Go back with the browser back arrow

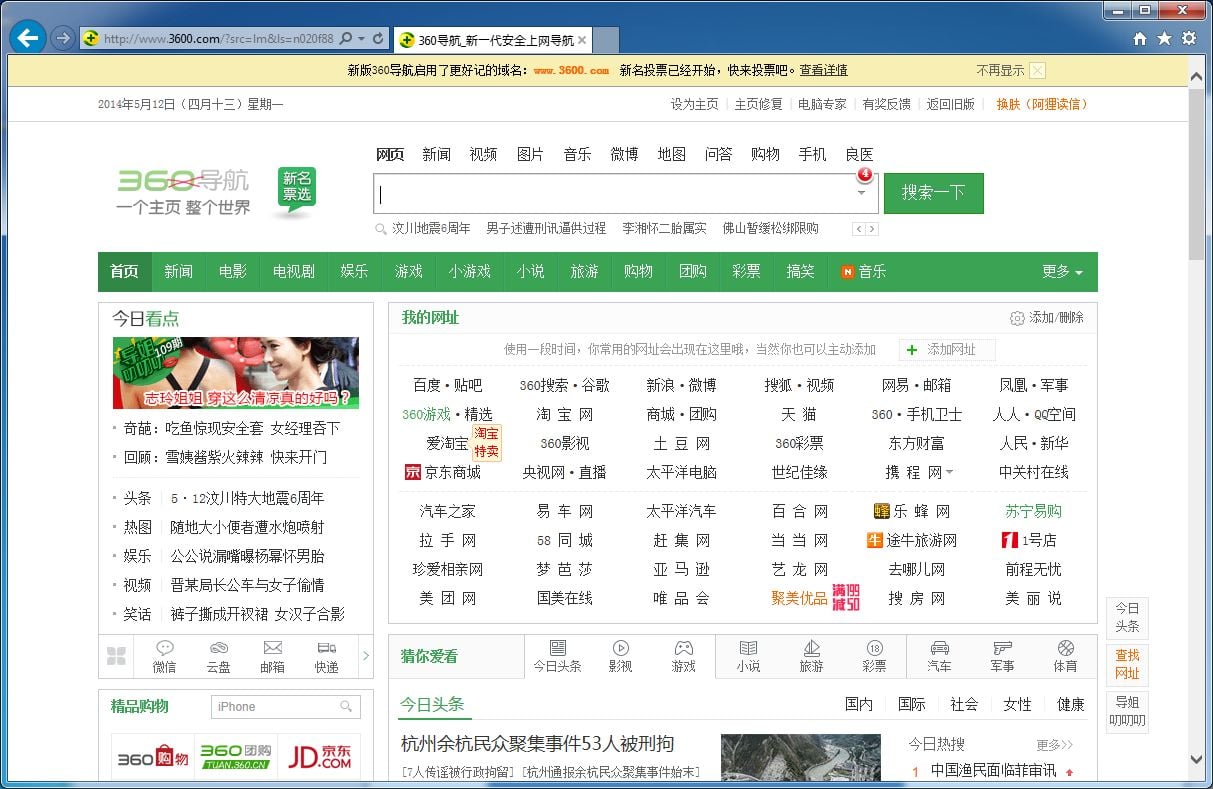(27, 39)
